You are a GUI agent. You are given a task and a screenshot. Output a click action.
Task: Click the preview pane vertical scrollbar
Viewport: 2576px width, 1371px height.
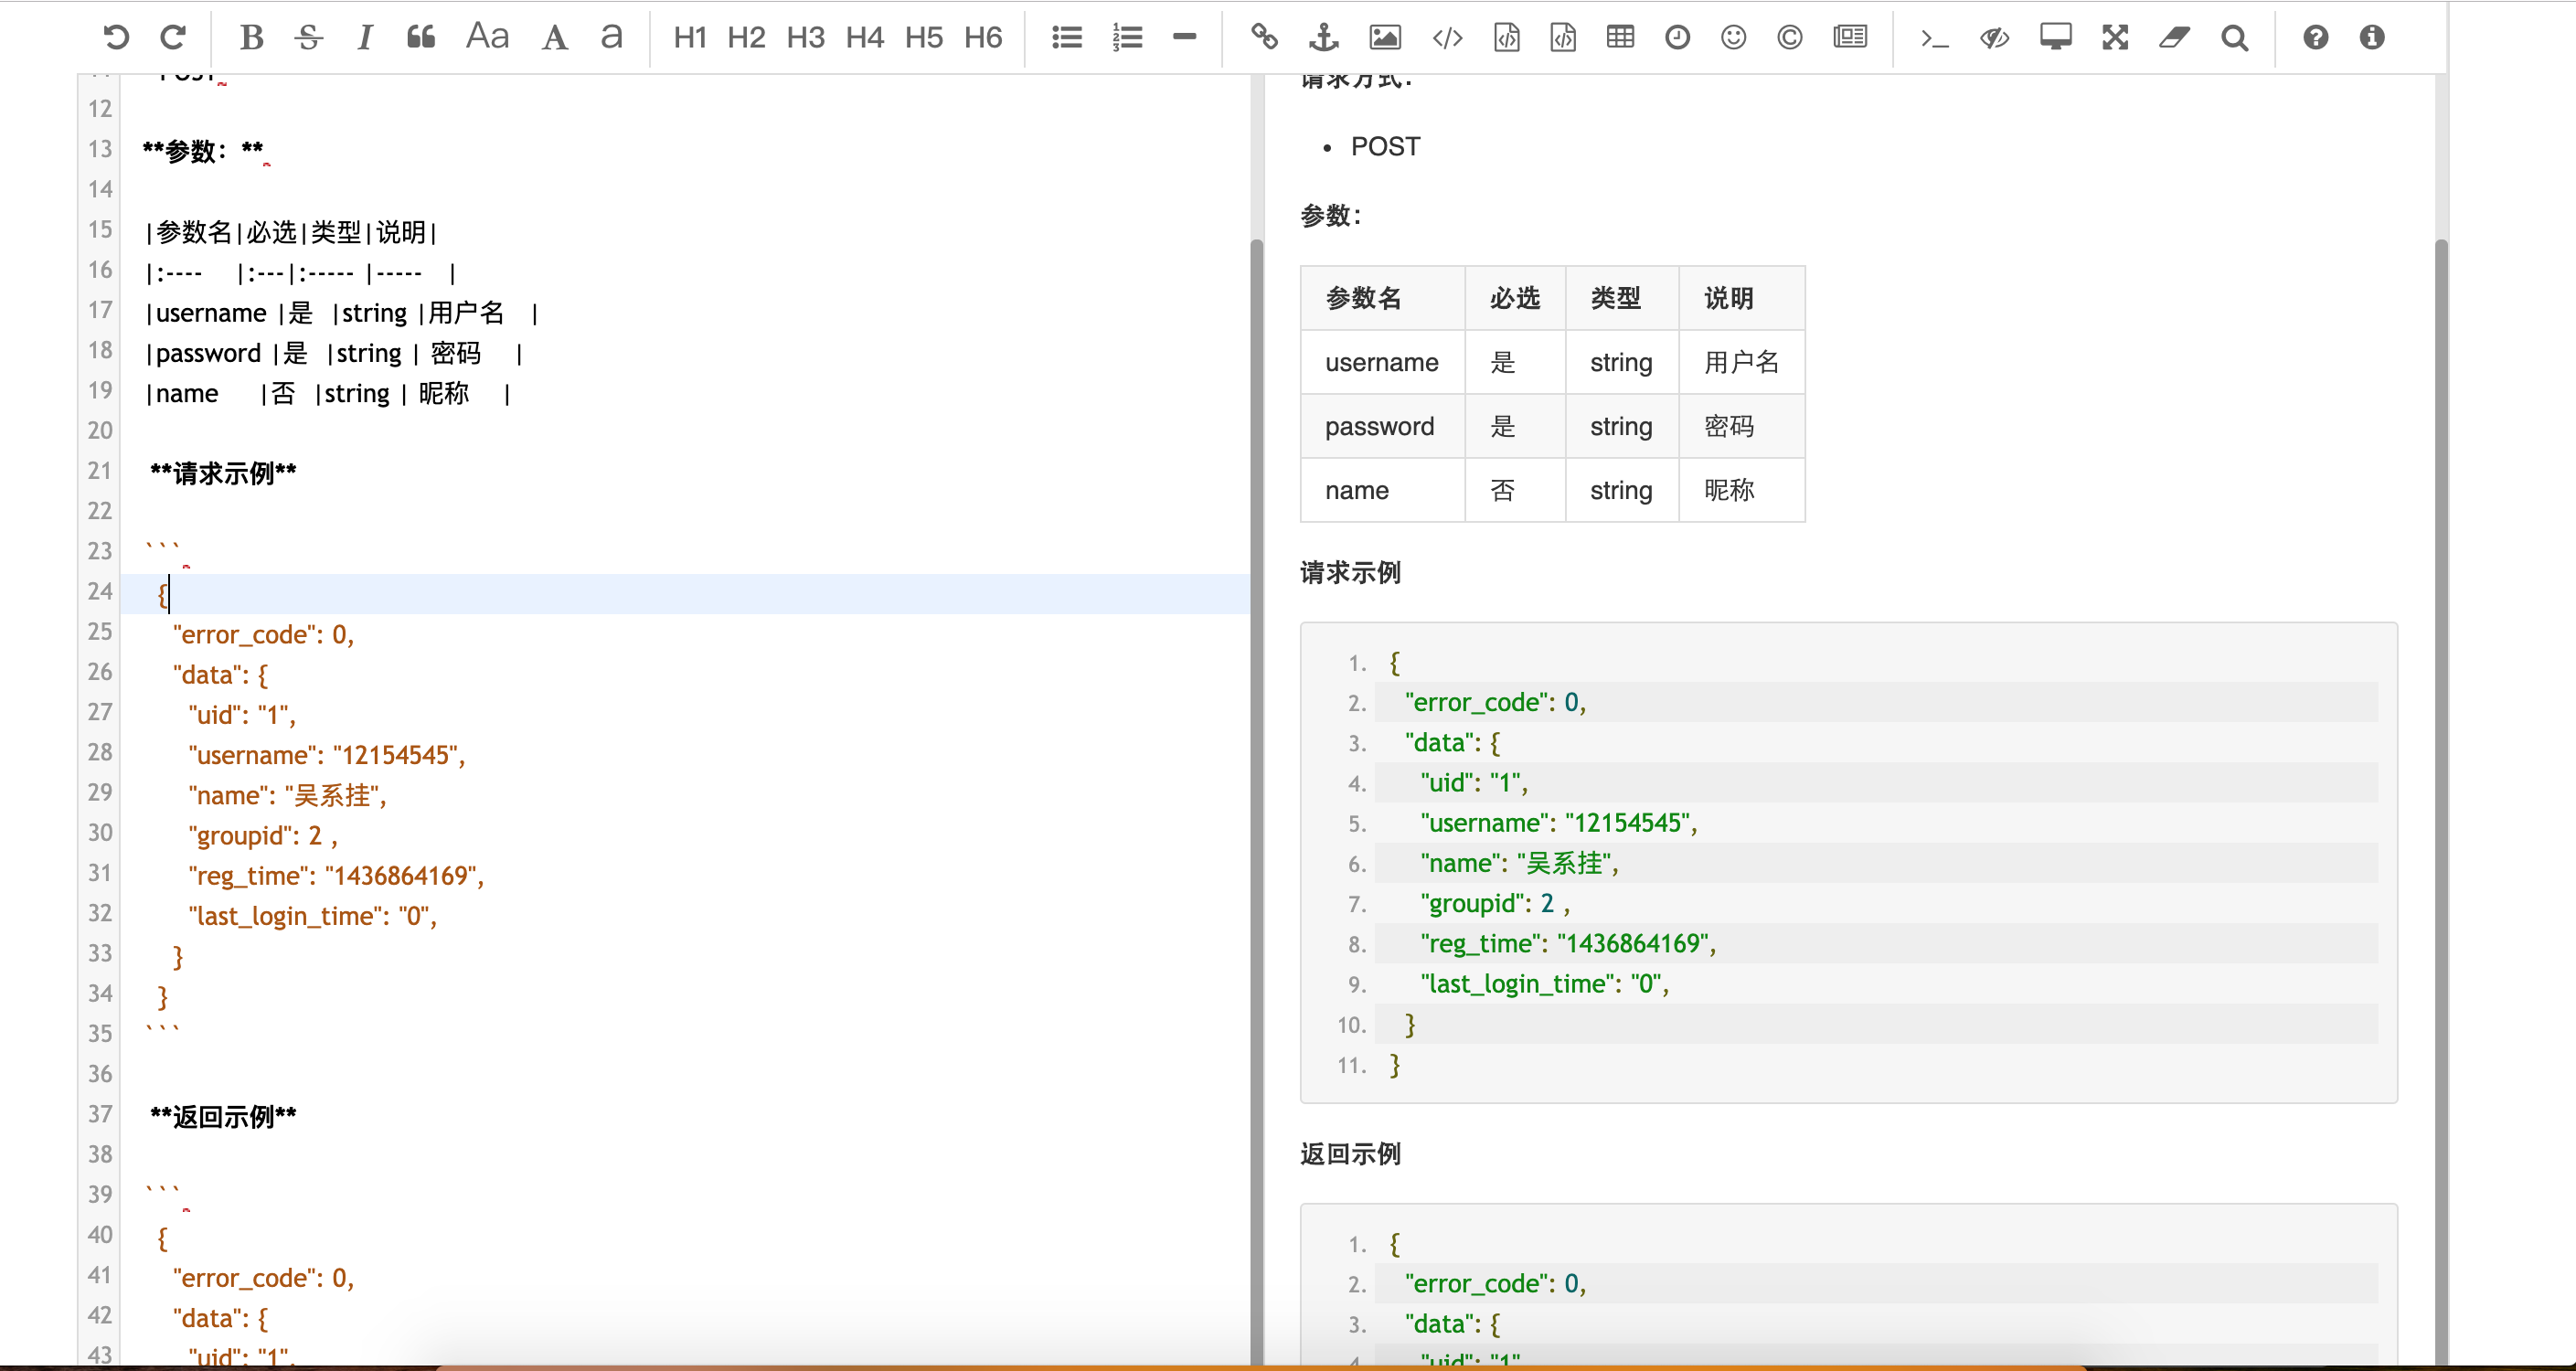pos(2441,800)
